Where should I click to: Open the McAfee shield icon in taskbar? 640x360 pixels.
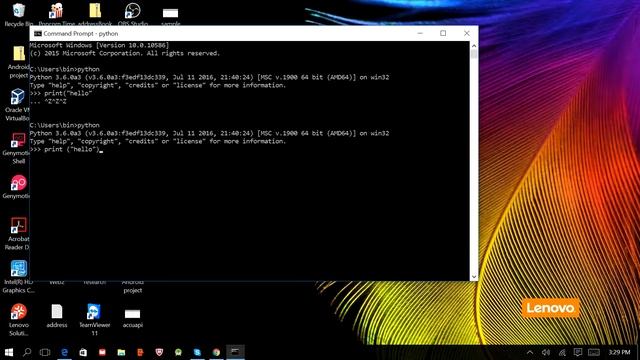[x=159, y=352]
